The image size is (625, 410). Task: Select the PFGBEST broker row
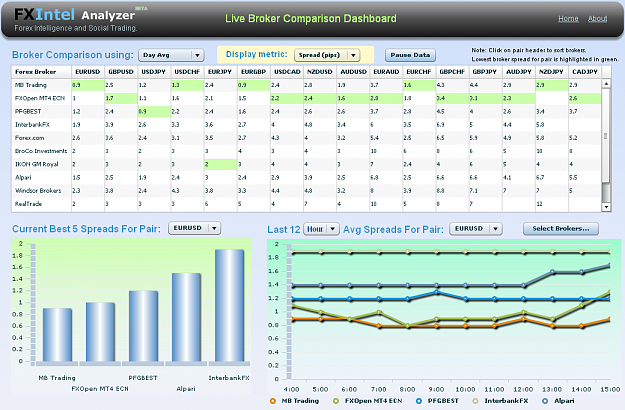click(x=306, y=111)
